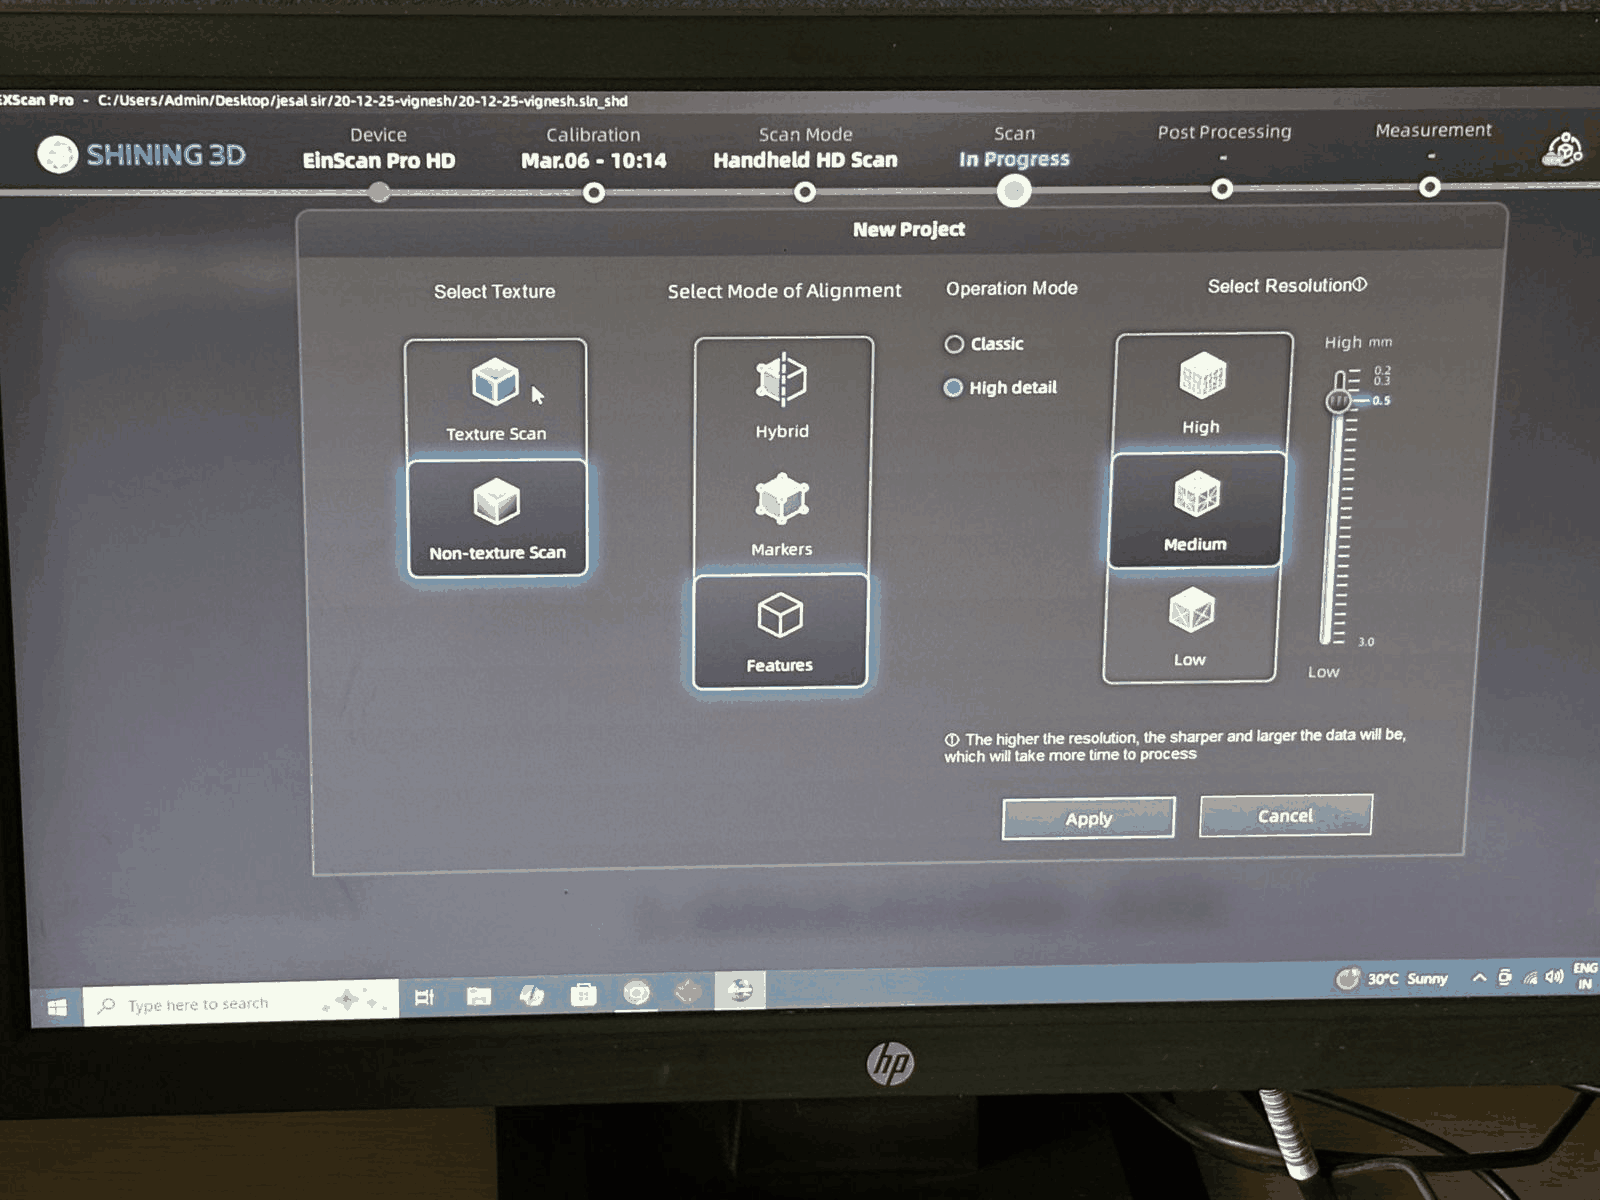The height and width of the screenshot is (1200, 1600).
Task: Choose the Non-texture Scan option
Action: coord(497,519)
